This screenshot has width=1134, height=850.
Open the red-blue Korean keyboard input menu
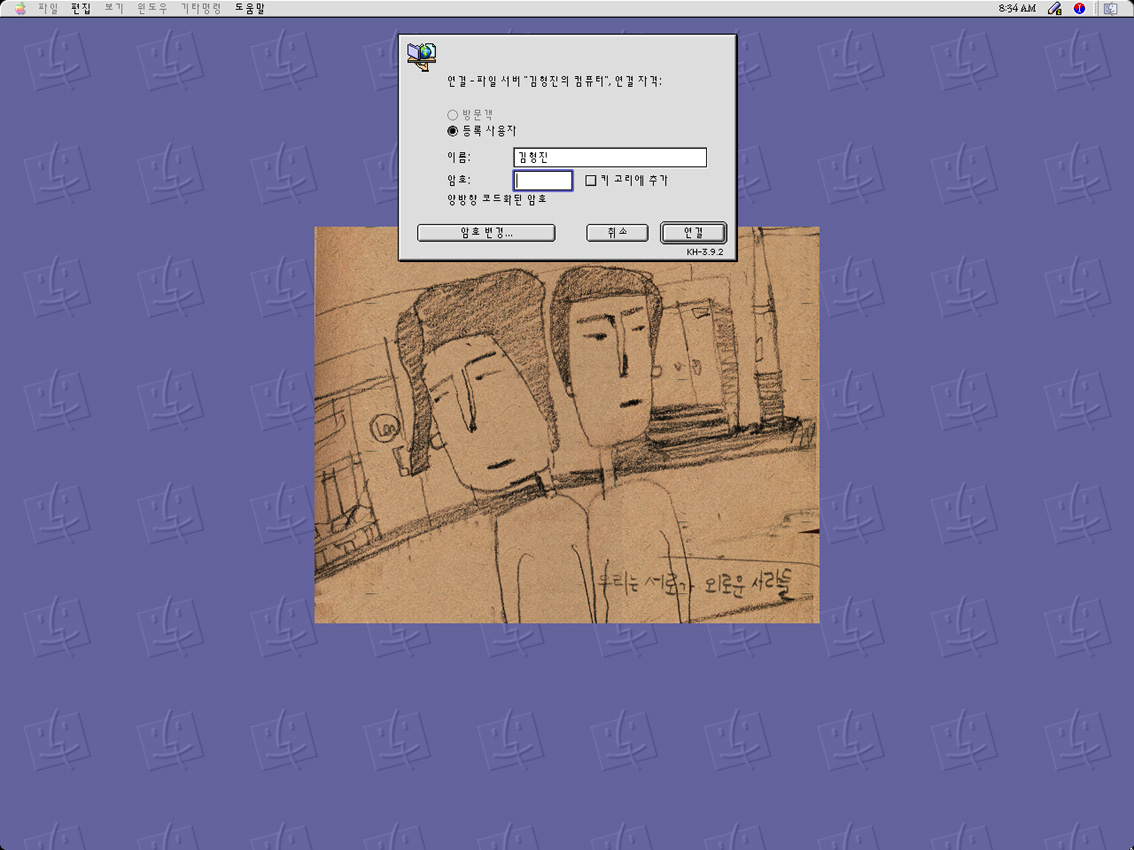[x=1079, y=9]
